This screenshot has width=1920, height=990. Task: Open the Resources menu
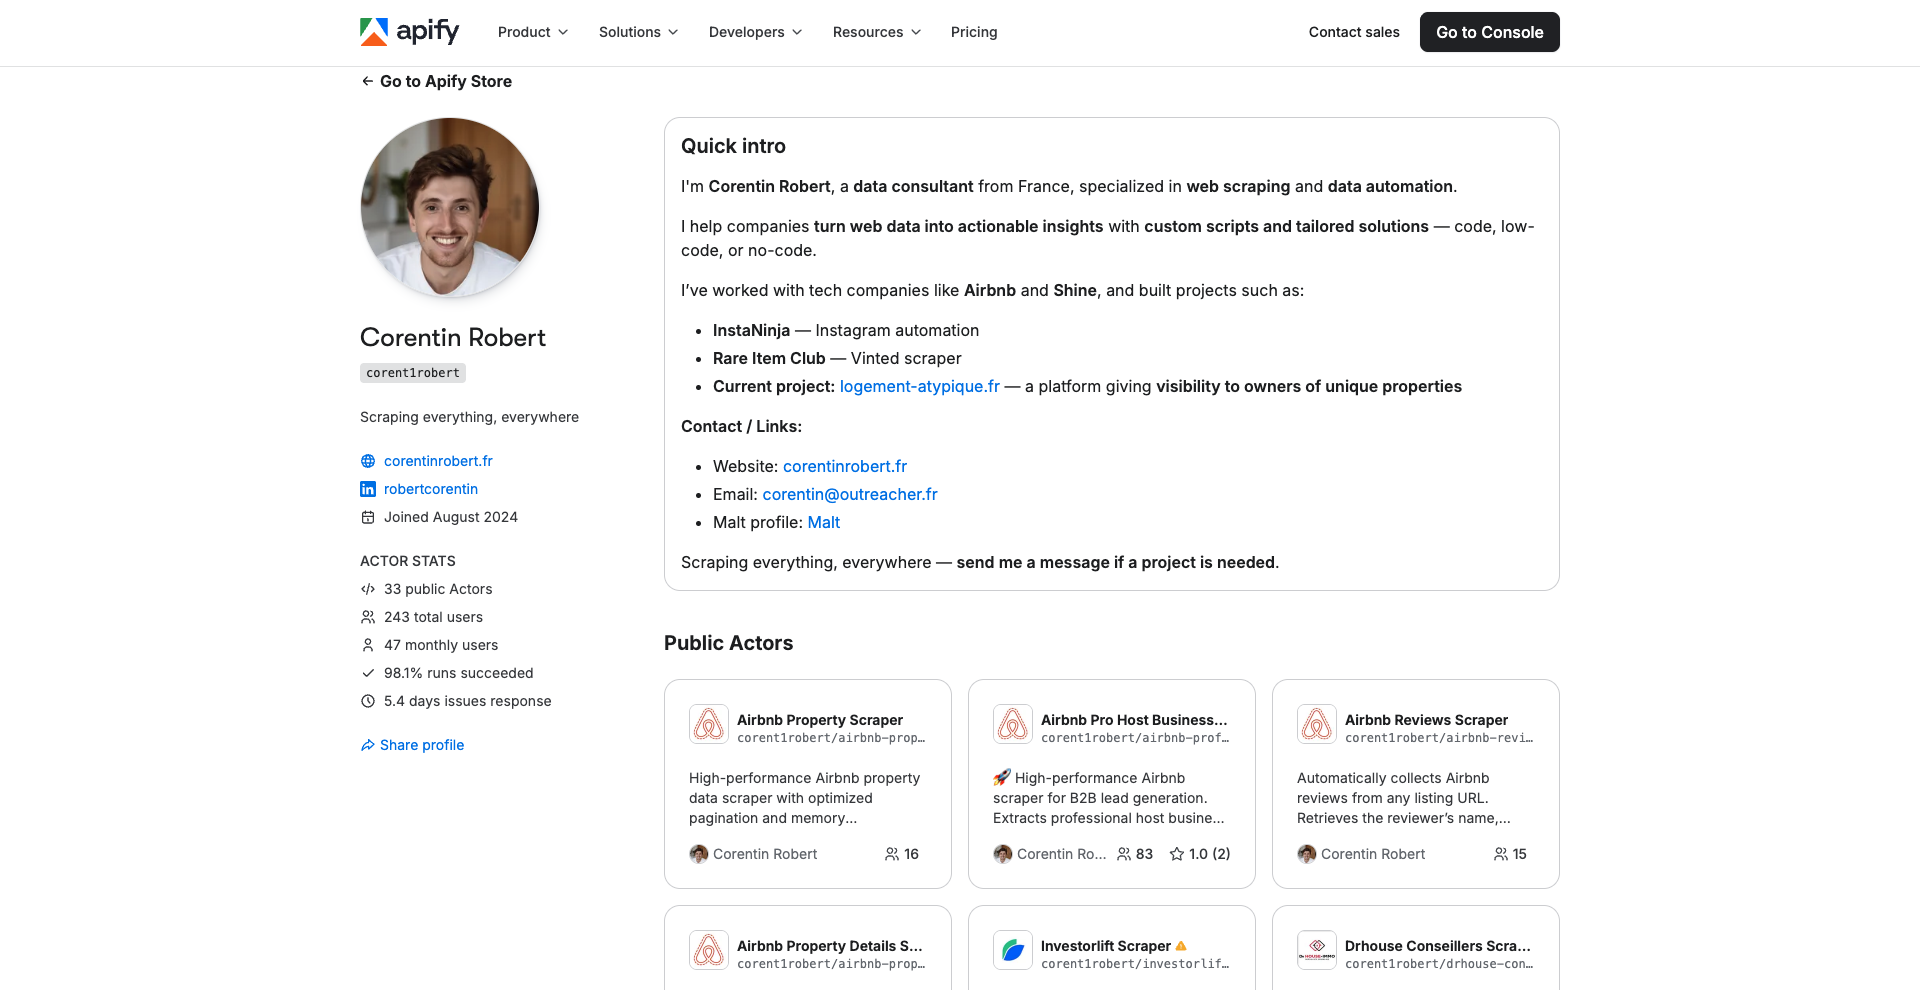click(877, 32)
